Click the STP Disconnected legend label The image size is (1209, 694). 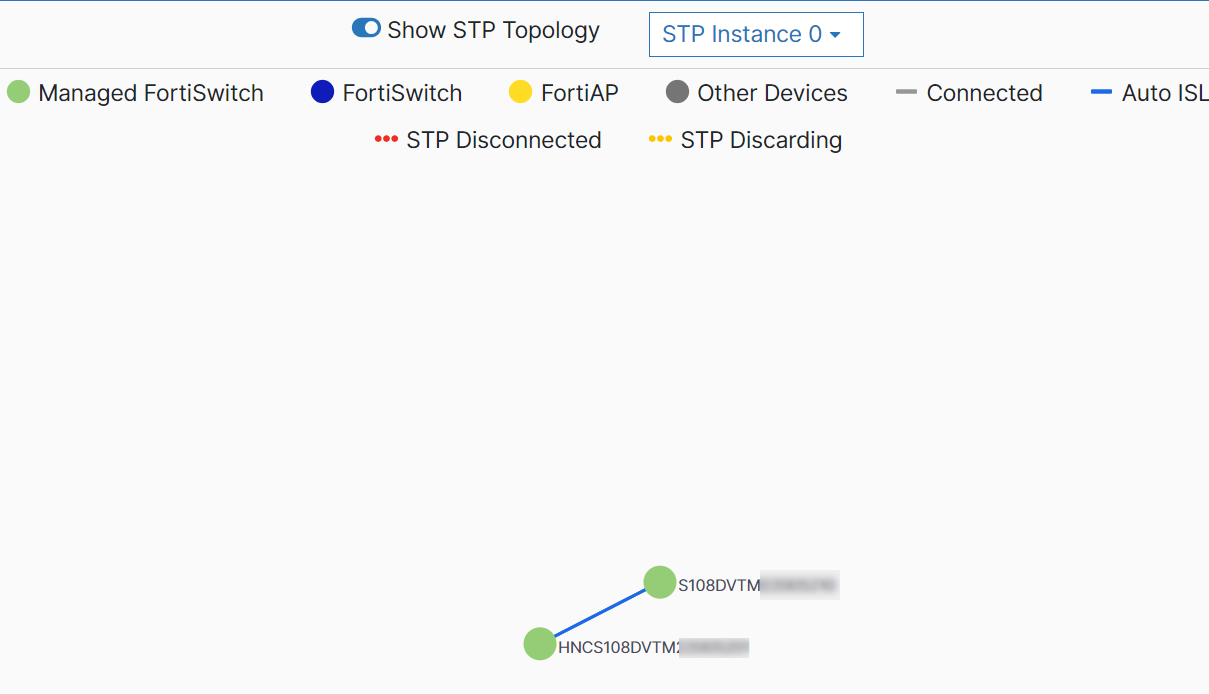pyautogui.click(x=503, y=139)
